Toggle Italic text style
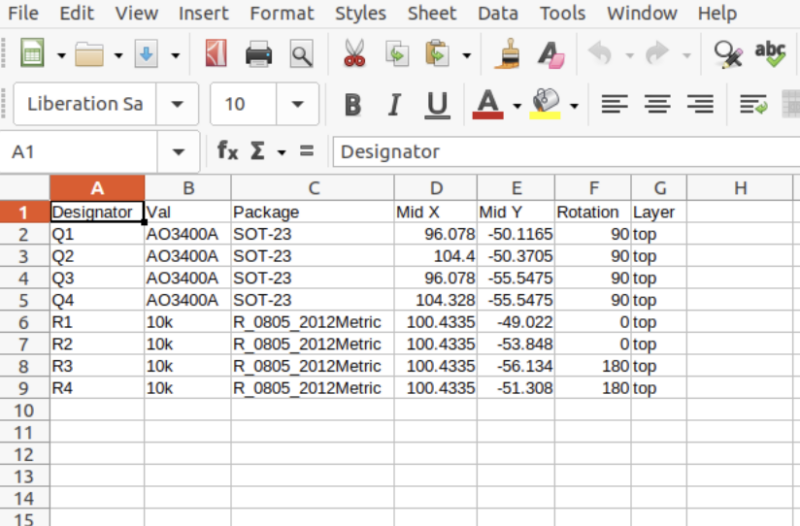The height and width of the screenshot is (526, 800). (394, 104)
